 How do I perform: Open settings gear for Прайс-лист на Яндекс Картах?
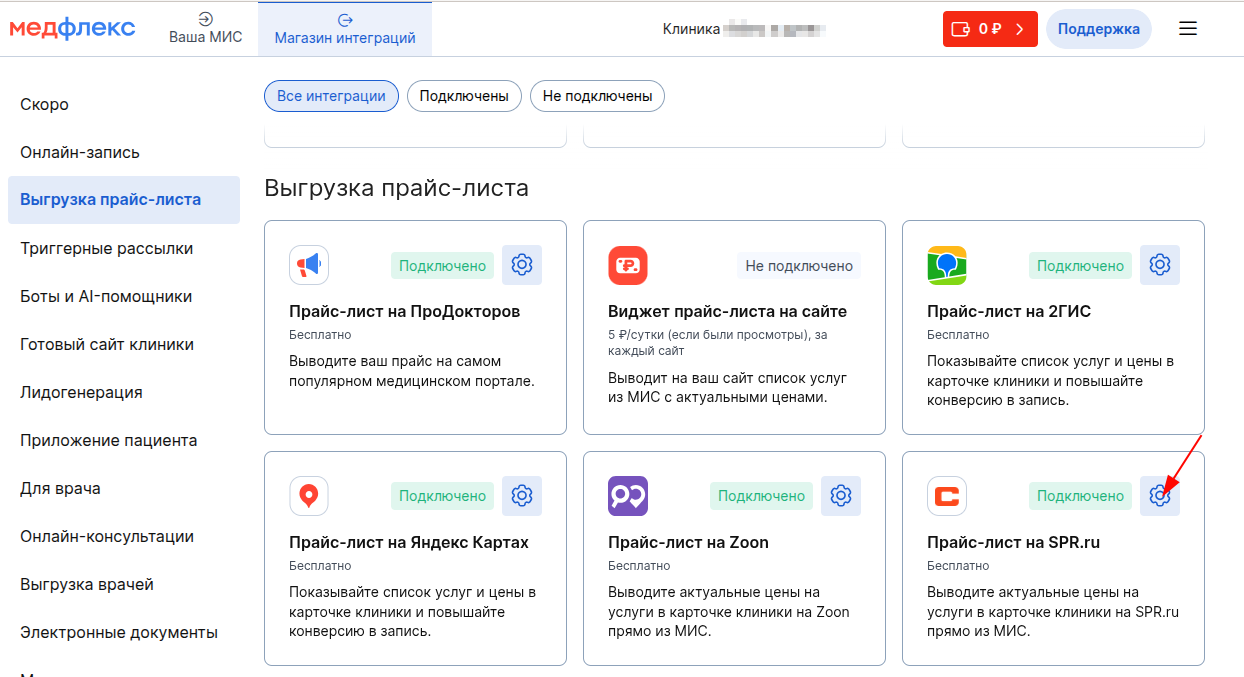coord(521,496)
